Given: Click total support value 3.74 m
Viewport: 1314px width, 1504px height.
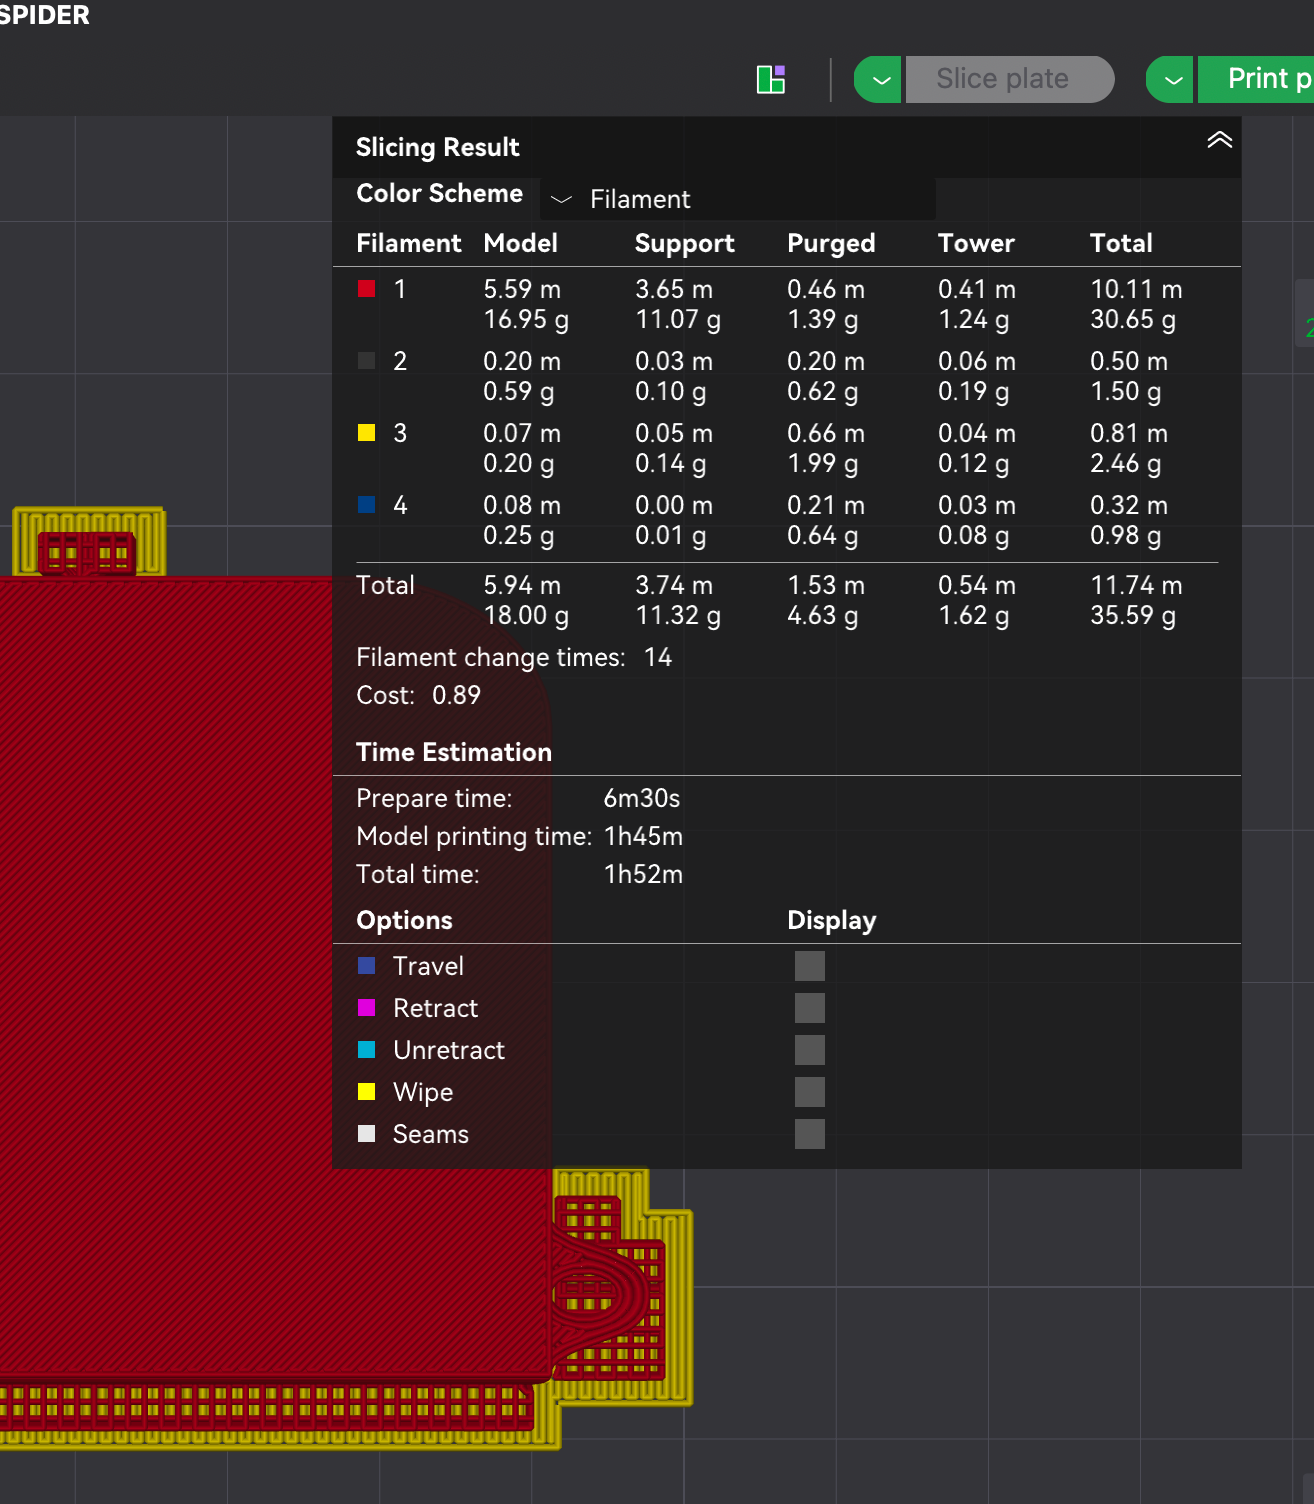Looking at the screenshot, I should tap(674, 585).
